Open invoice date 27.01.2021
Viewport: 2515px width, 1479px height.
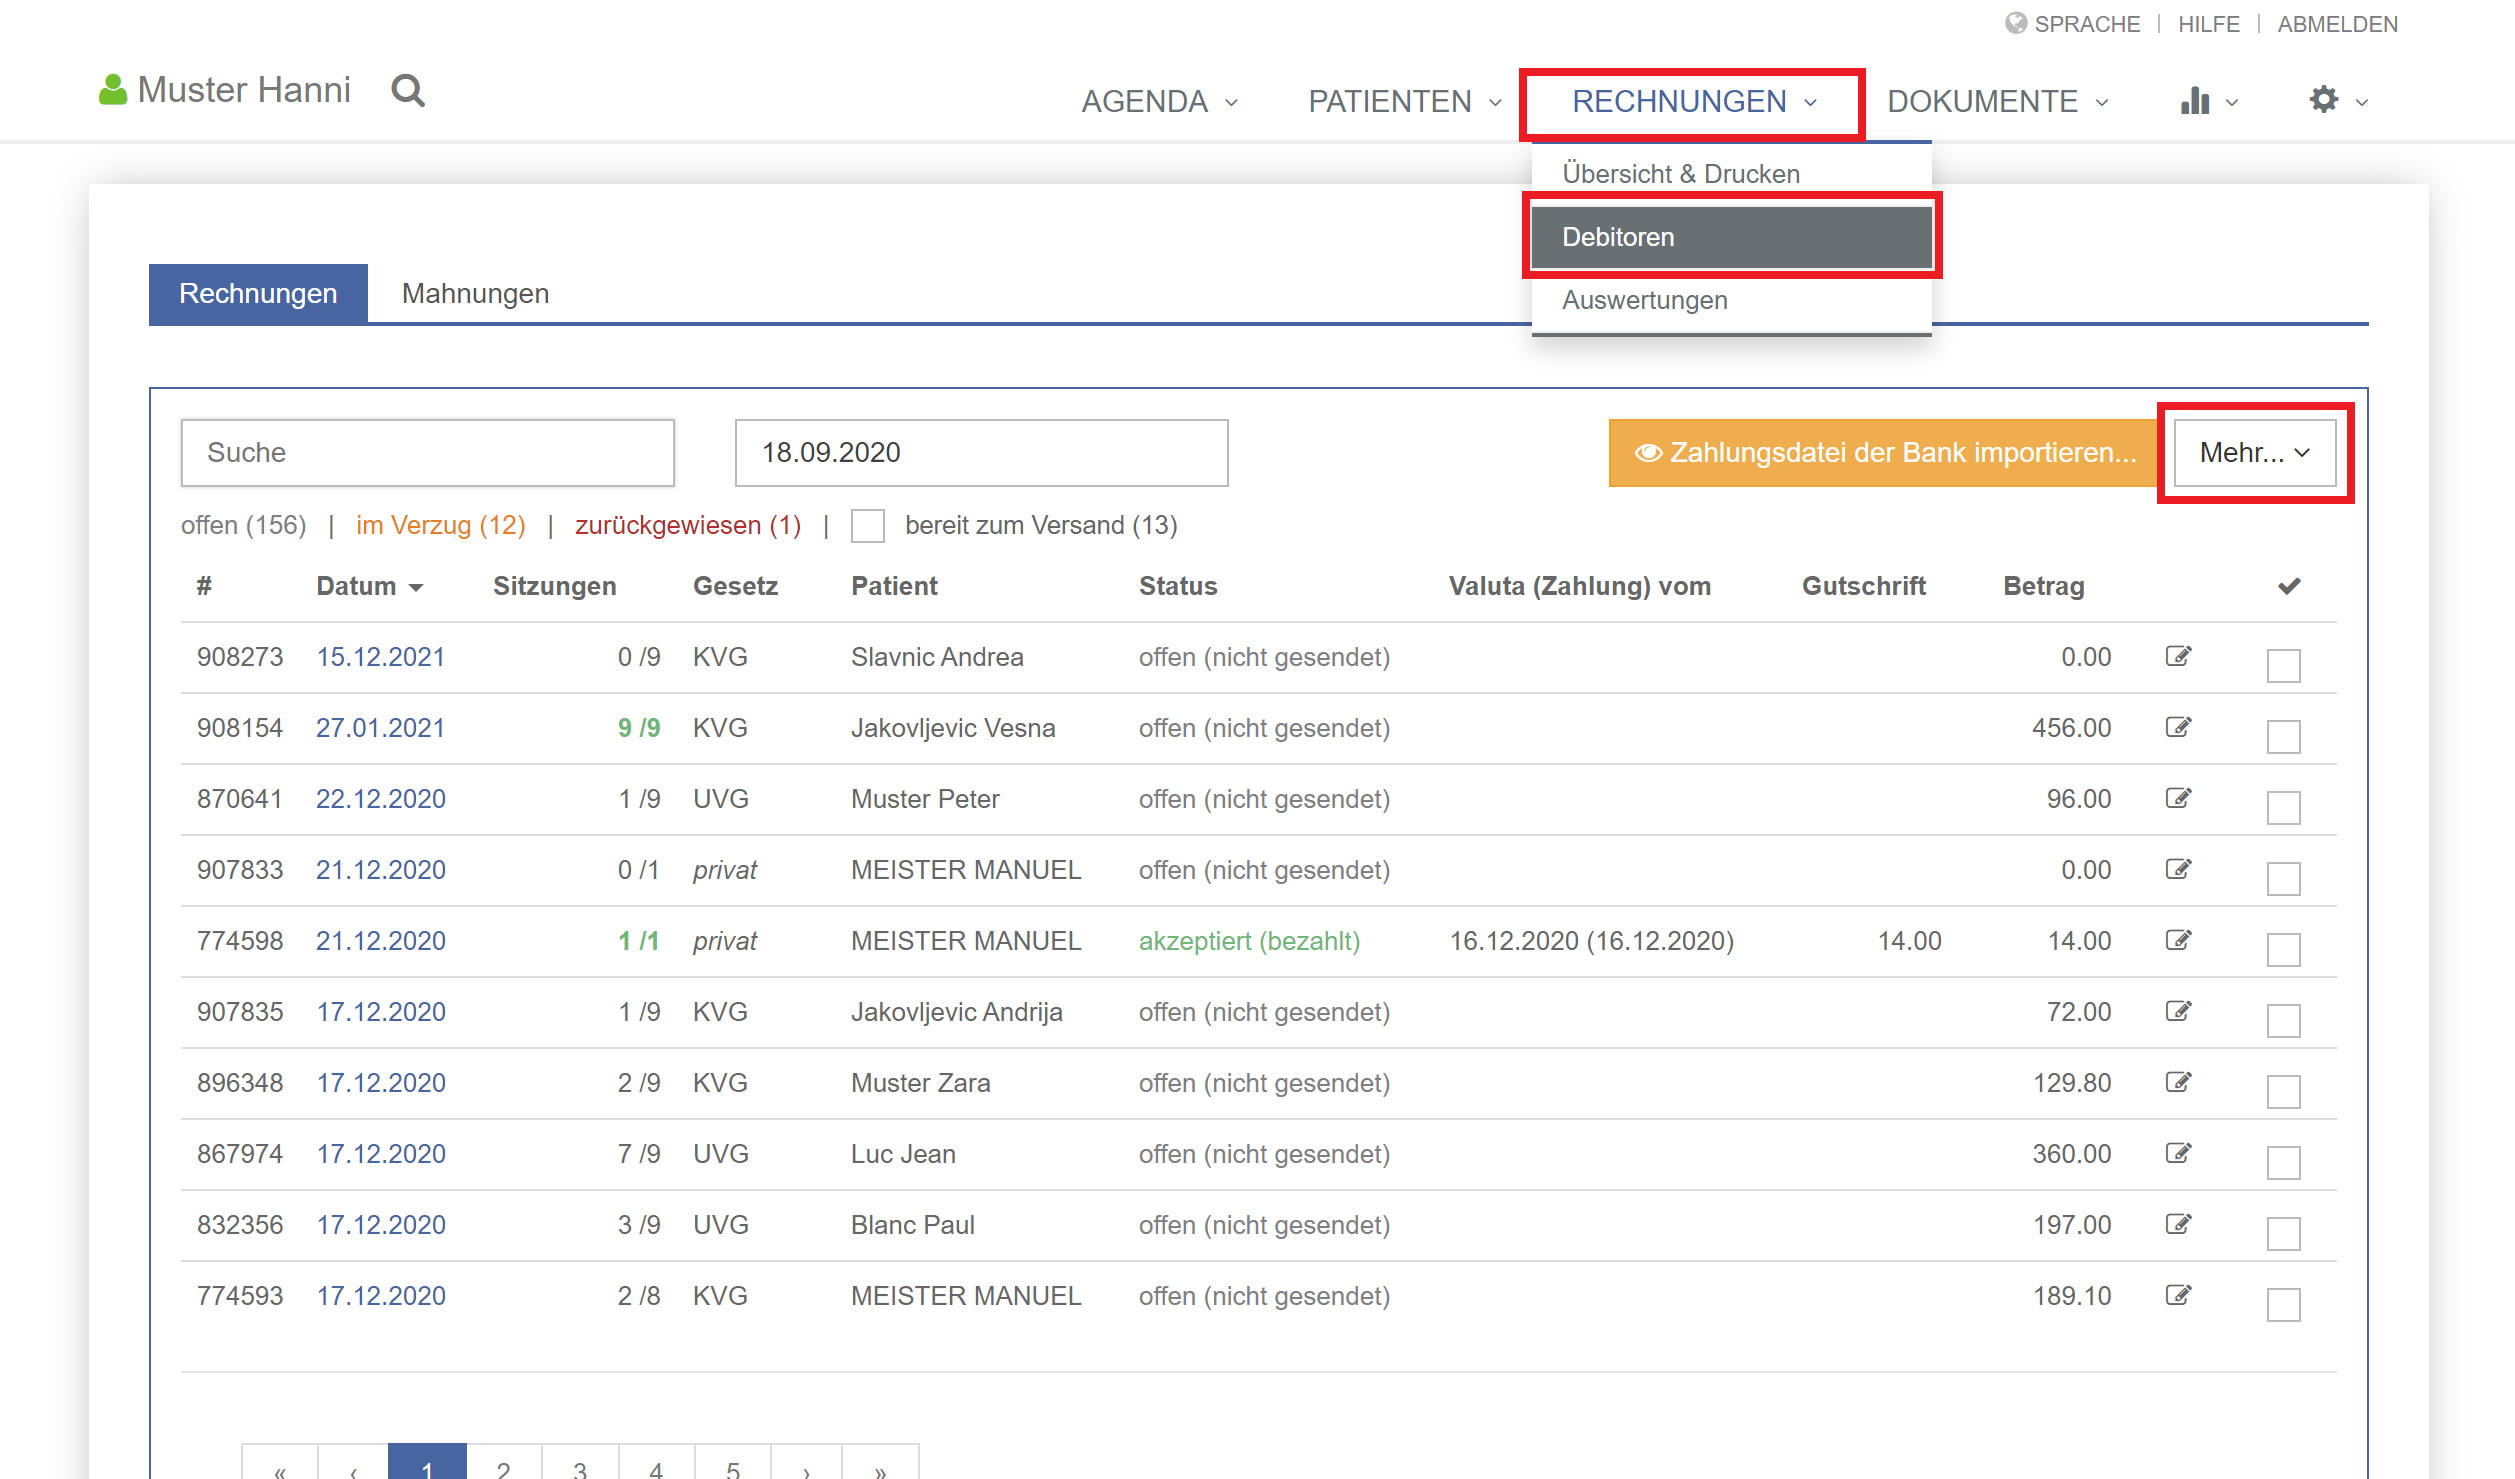tap(380, 728)
